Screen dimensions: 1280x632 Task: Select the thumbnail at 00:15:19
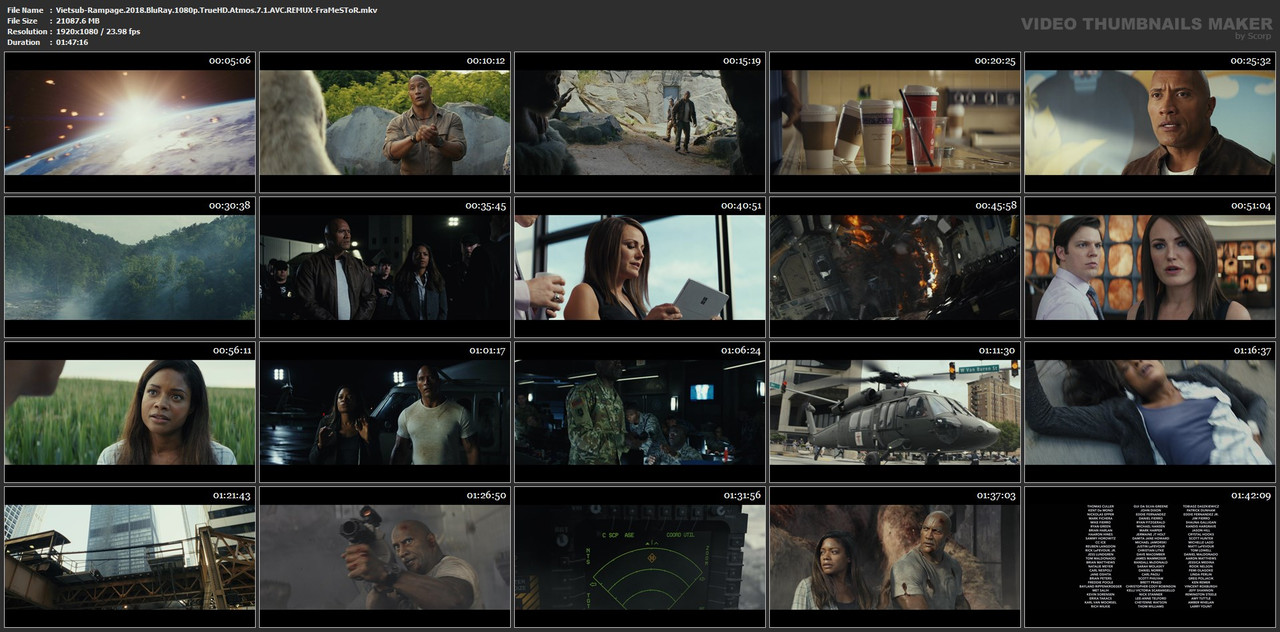tap(640, 122)
